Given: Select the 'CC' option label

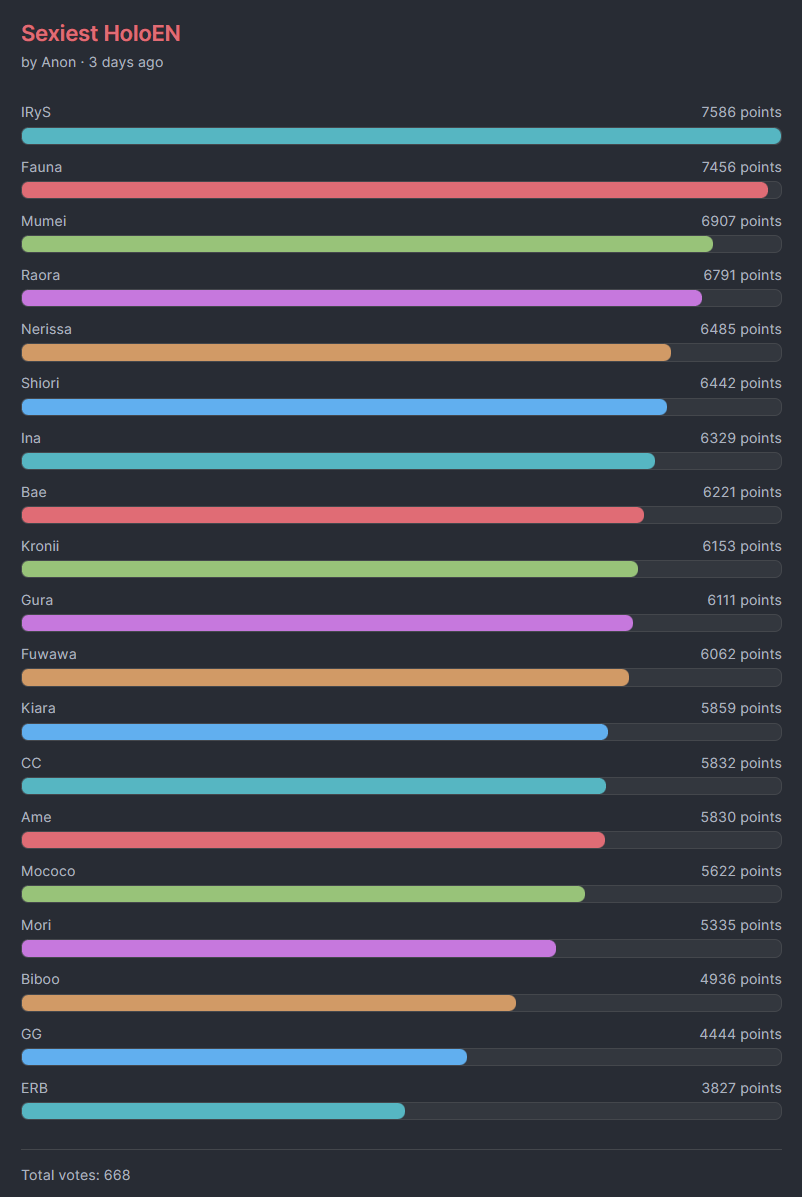Looking at the screenshot, I should 31,763.
